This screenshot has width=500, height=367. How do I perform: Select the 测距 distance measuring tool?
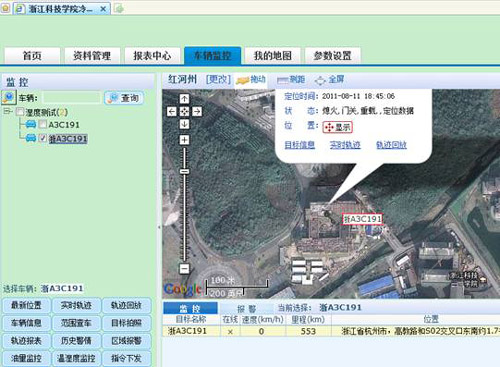pyautogui.click(x=291, y=80)
